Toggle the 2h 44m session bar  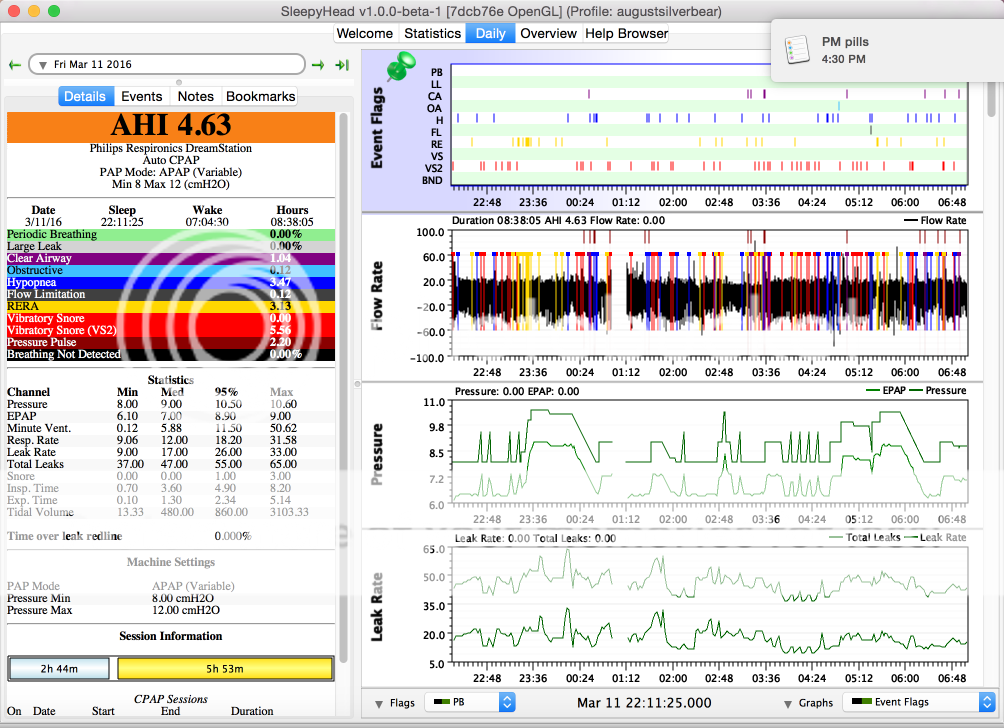(x=59, y=668)
